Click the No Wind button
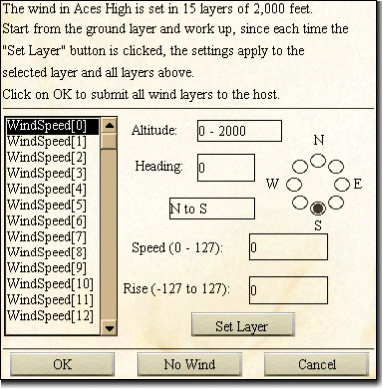 pos(189,364)
